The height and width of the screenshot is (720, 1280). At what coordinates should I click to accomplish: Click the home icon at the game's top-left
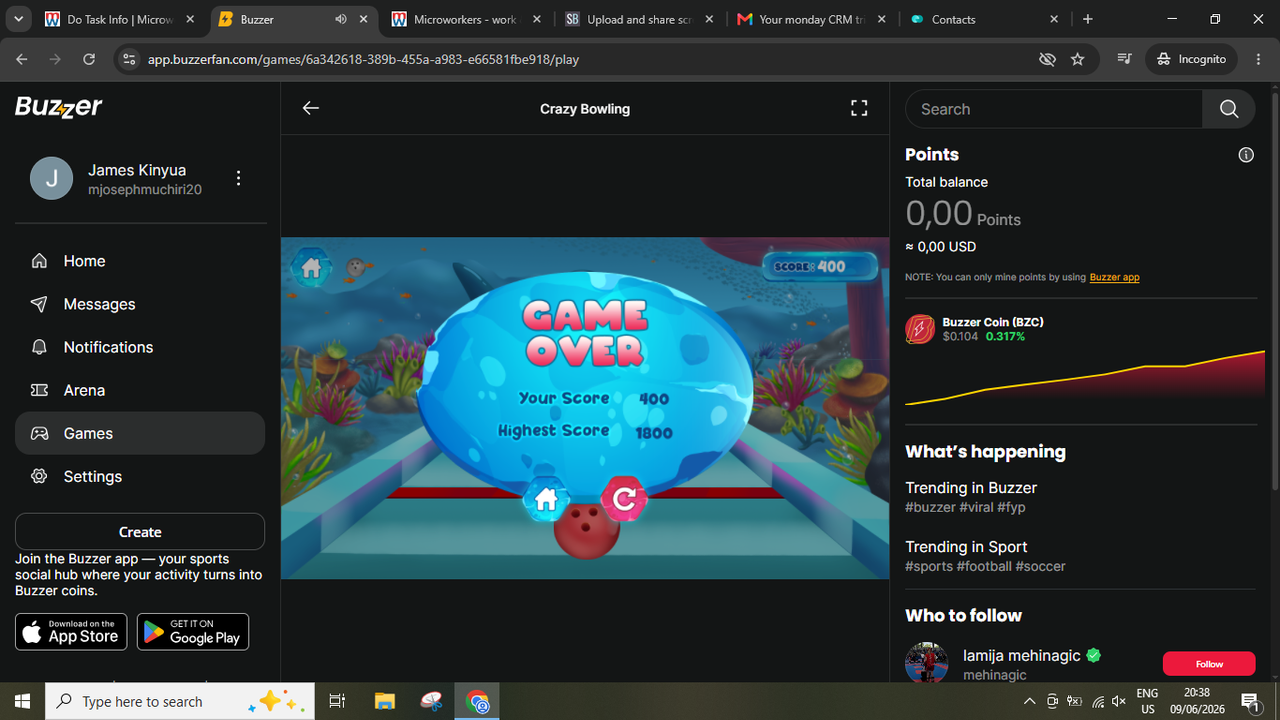click(311, 268)
